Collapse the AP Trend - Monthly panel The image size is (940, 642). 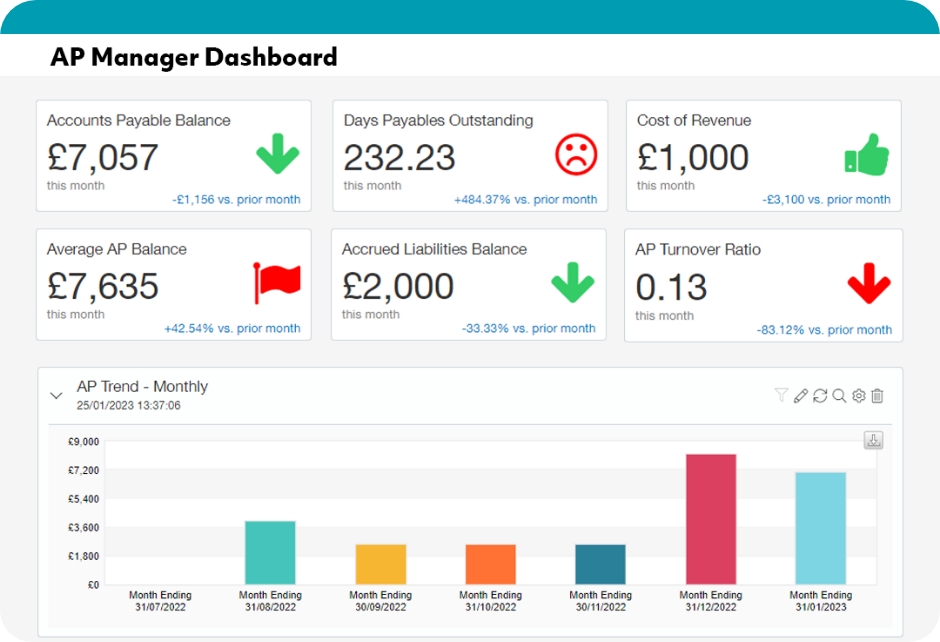[x=56, y=396]
